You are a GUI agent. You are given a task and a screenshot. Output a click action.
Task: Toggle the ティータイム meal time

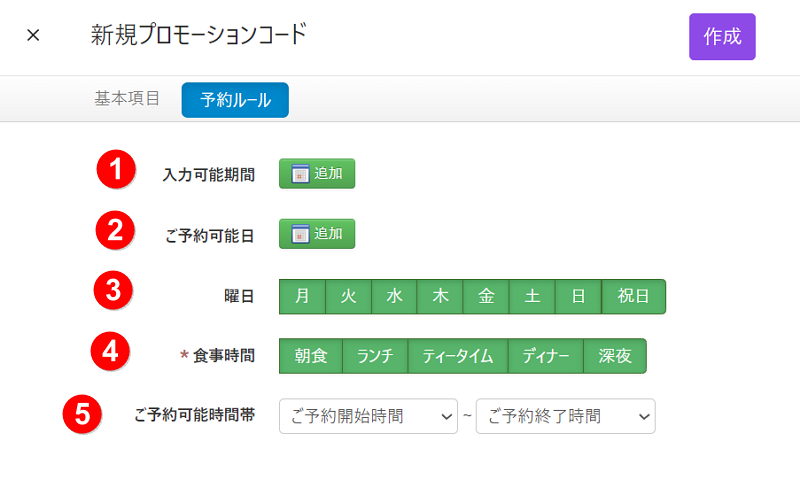pyautogui.click(x=458, y=356)
